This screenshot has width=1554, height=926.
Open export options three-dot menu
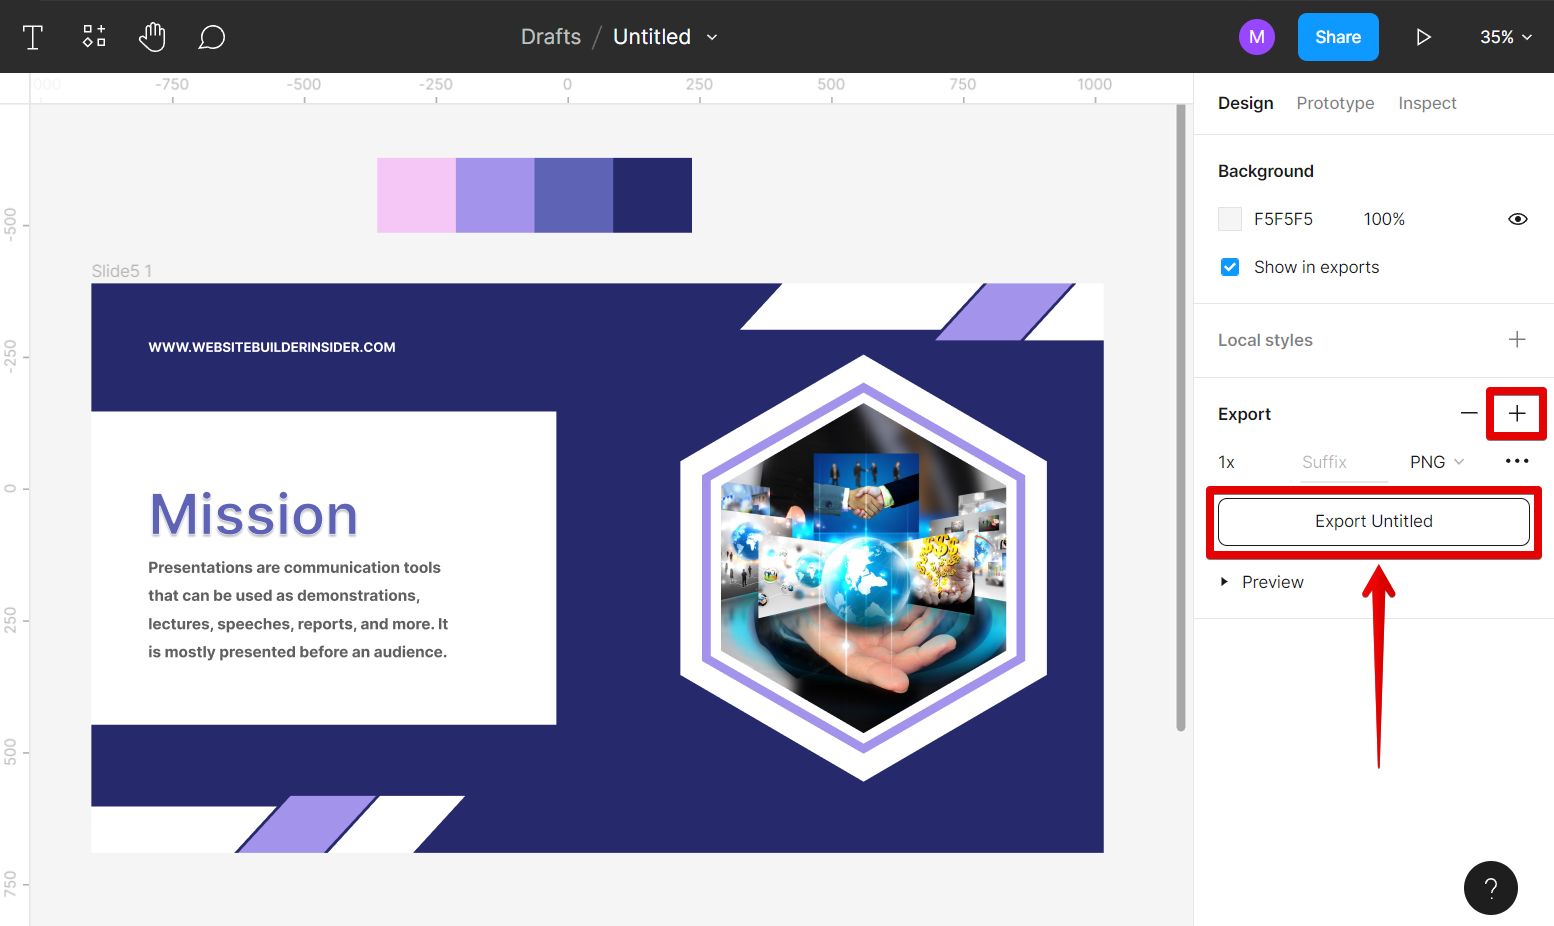coord(1516,461)
